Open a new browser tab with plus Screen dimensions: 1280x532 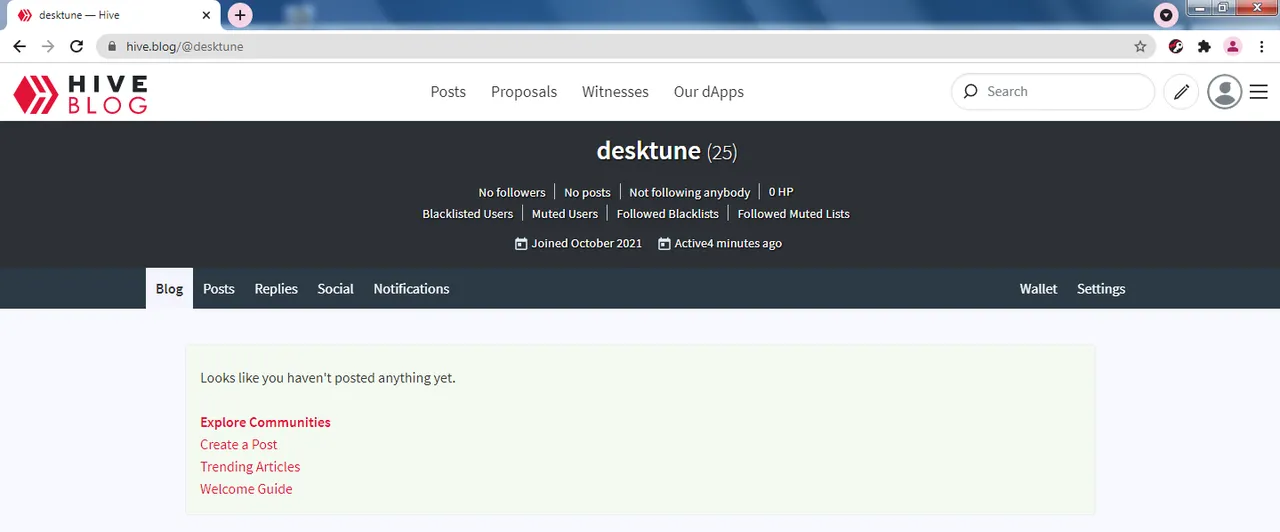[x=240, y=15]
